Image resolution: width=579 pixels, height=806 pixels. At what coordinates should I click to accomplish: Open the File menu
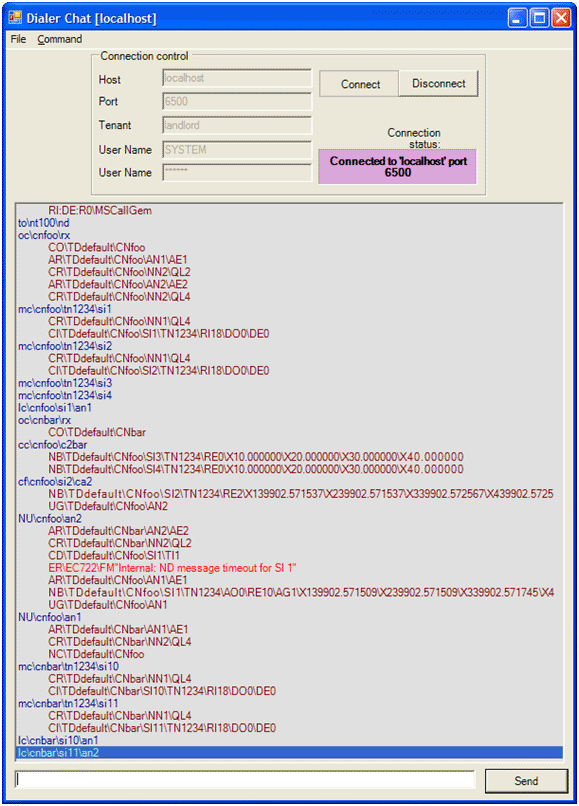coord(18,39)
